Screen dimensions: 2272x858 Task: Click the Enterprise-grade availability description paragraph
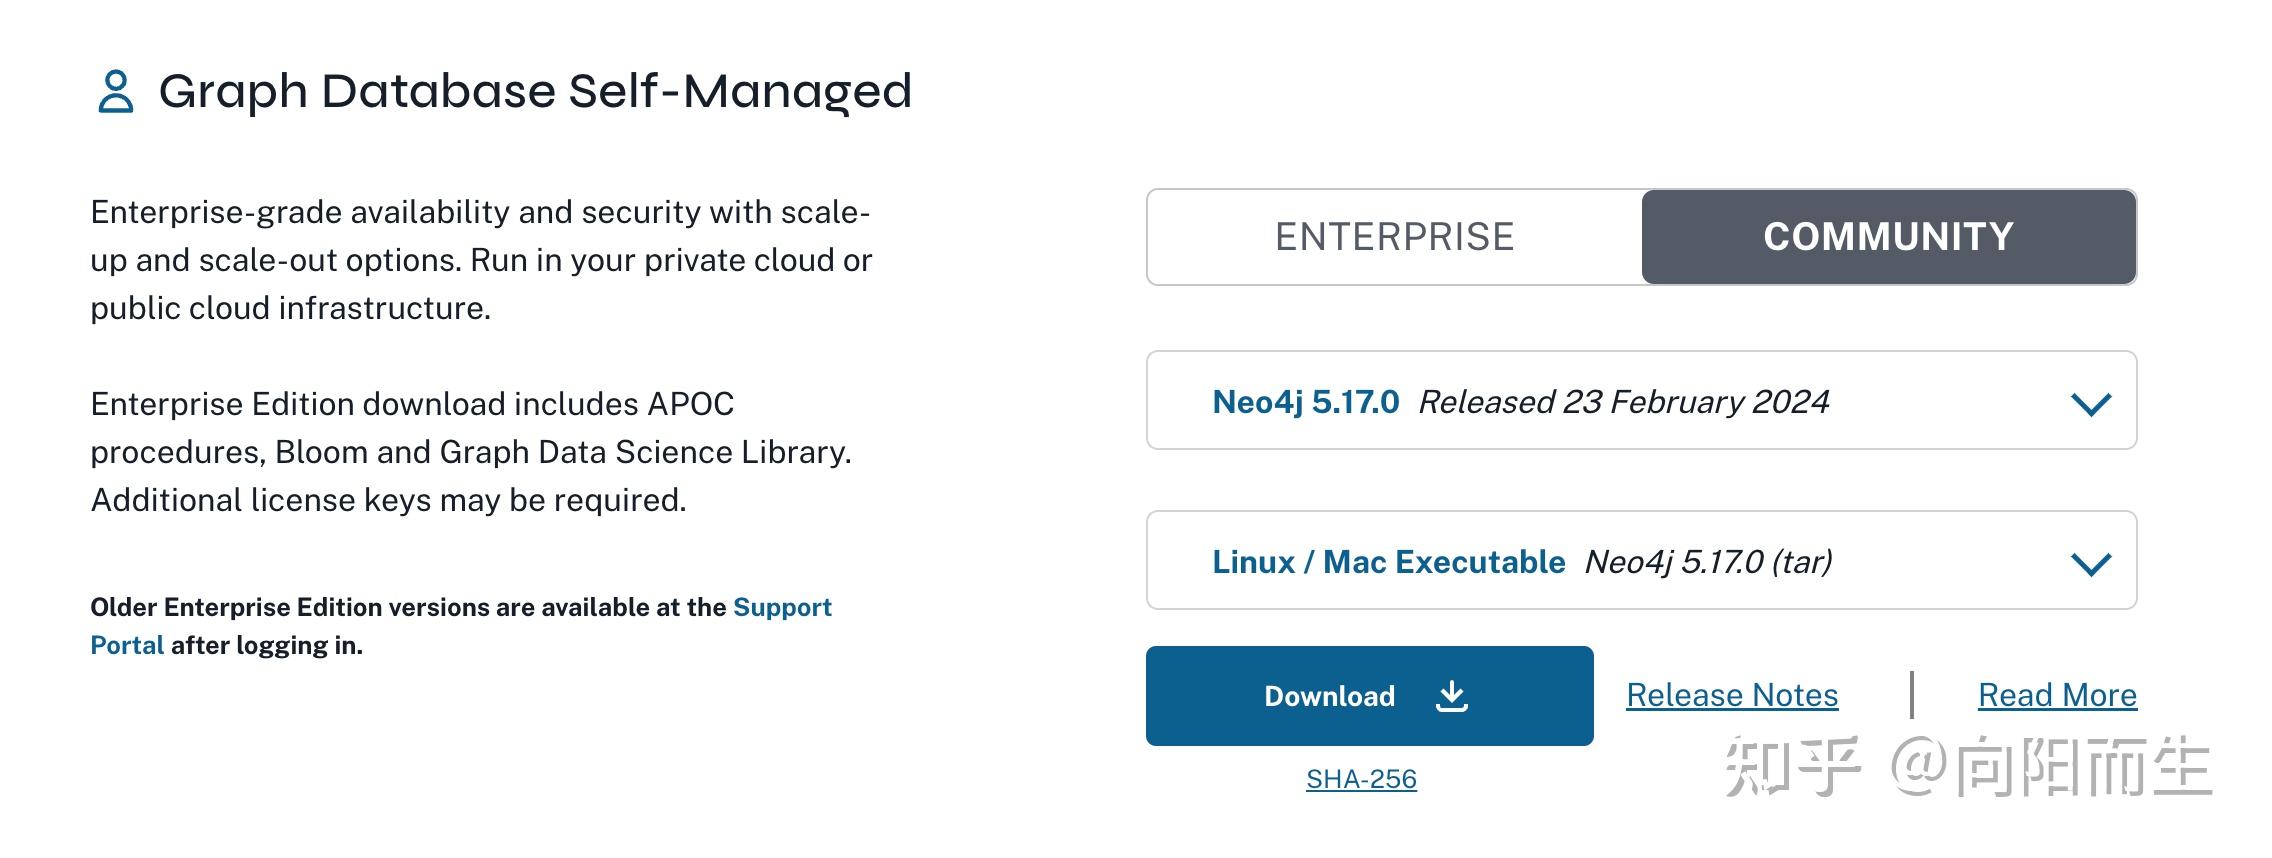coord(480,260)
